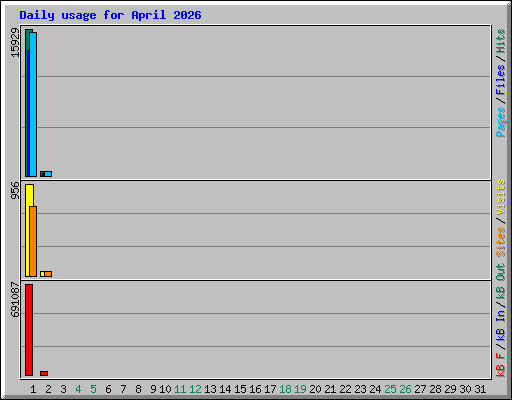This screenshot has height=400, width=512.
Task: Click the kB F legend label
Action: 501,365
